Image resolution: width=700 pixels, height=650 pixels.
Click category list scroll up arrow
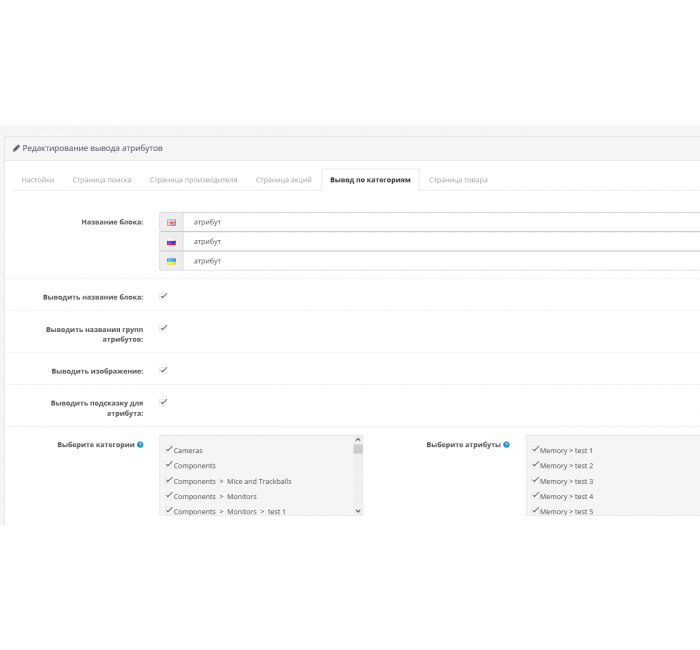[358, 440]
